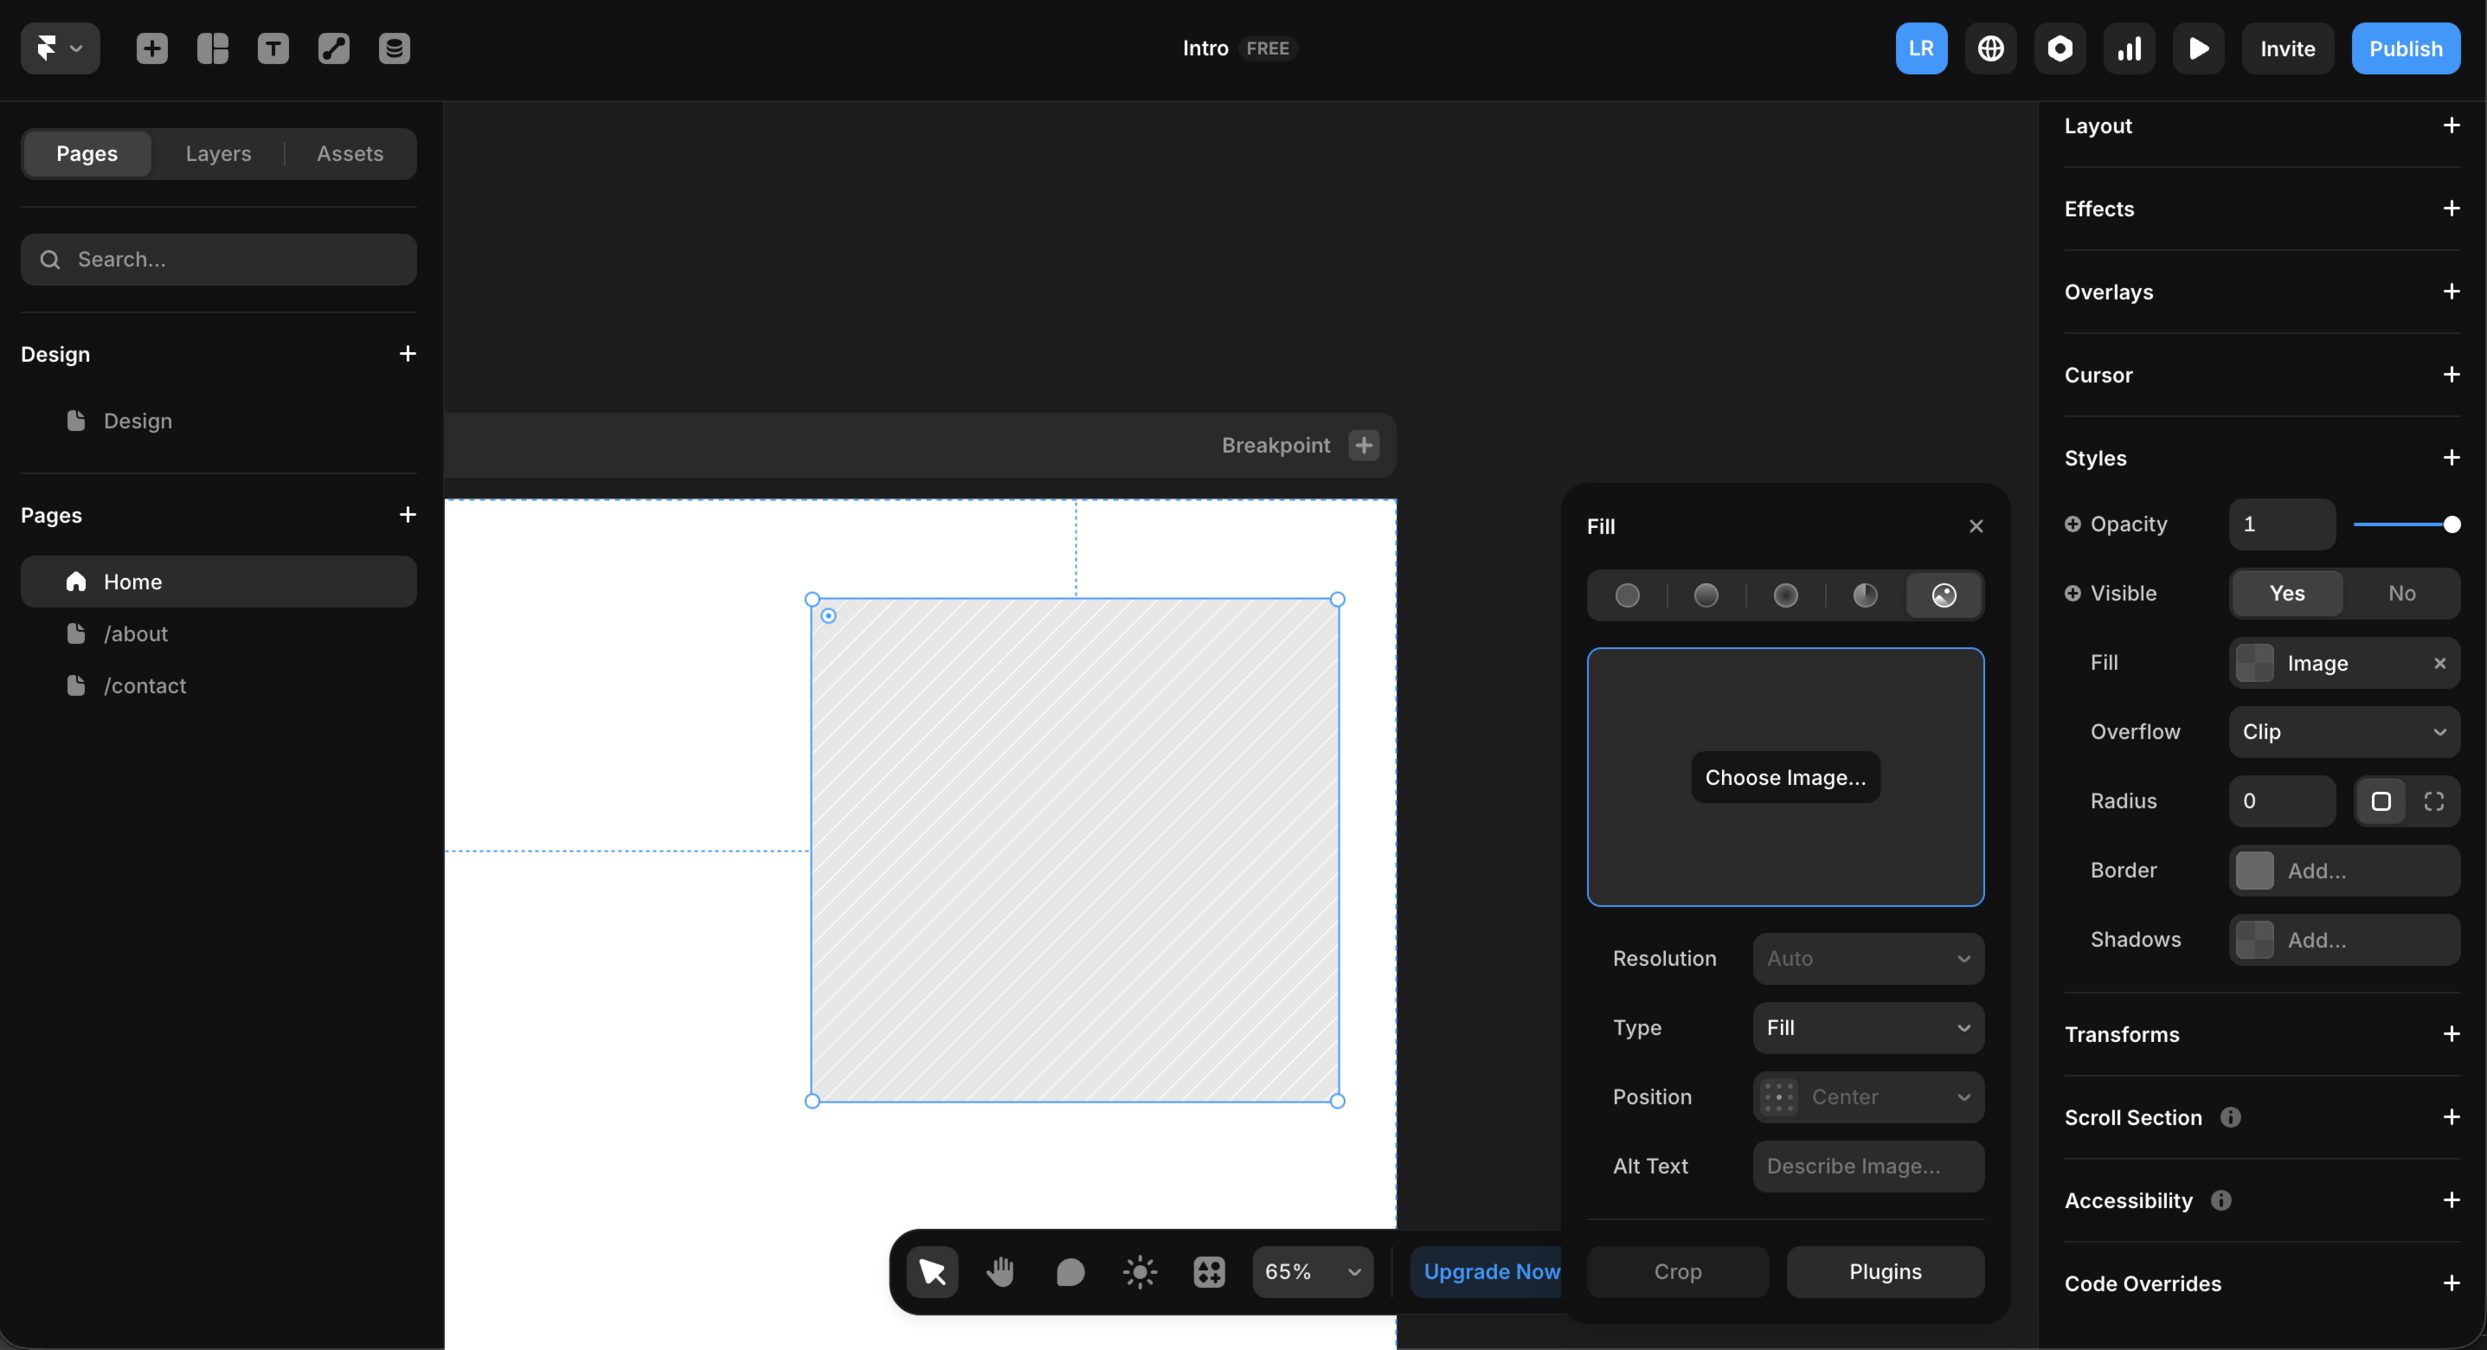The image size is (2487, 1350).
Task: Click the Preview play button
Action: coord(2198,48)
